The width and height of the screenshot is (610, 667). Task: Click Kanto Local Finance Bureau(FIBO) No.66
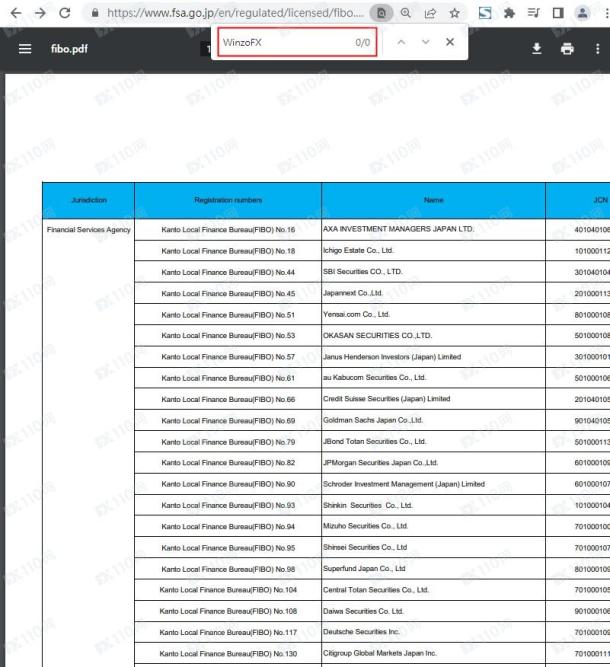(x=228, y=399)
